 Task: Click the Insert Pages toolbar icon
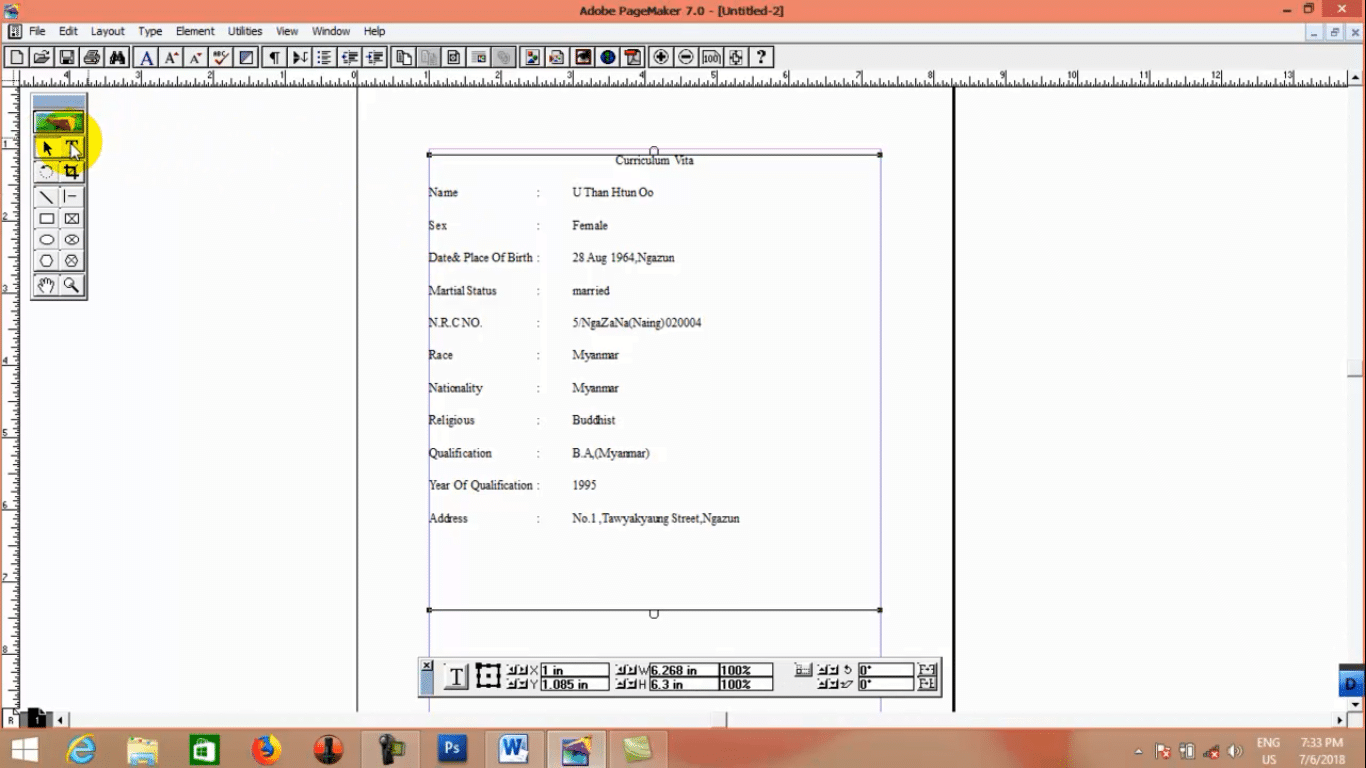click(404, 57)
